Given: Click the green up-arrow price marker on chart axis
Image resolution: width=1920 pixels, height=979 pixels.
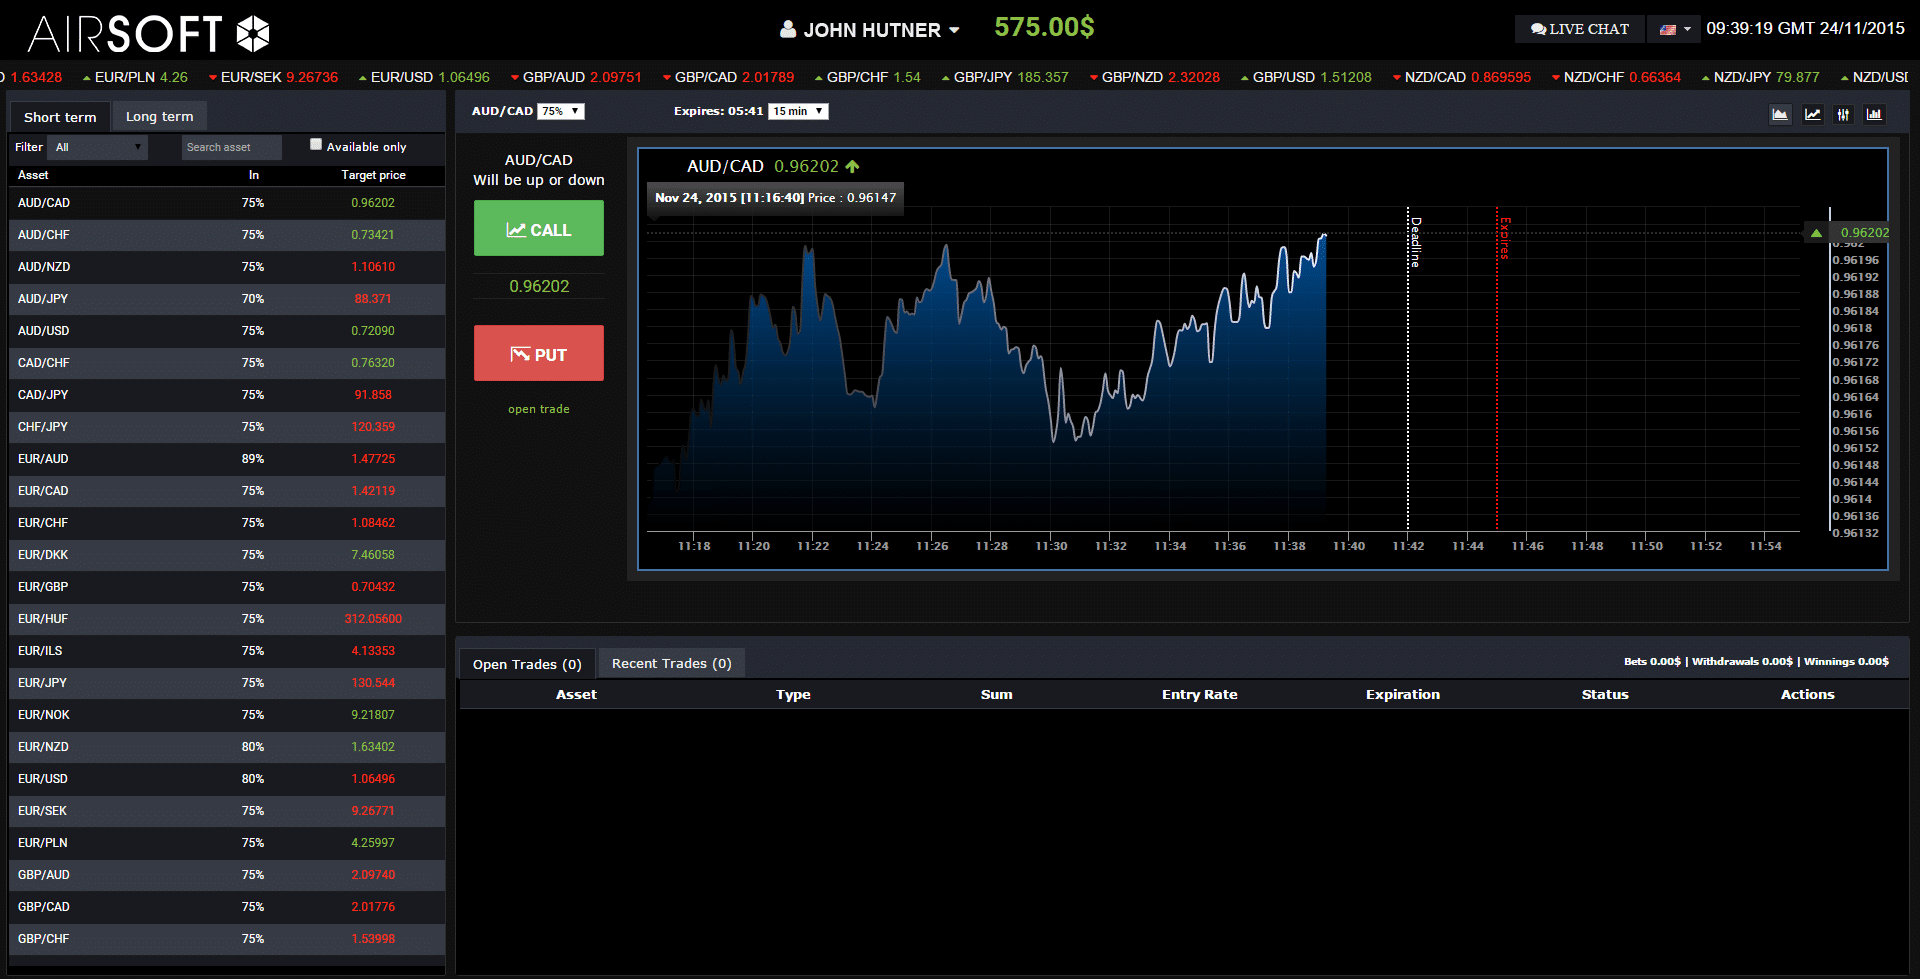Looking at the screenshot, I should pyautogui.click(x=1816, y=233).
